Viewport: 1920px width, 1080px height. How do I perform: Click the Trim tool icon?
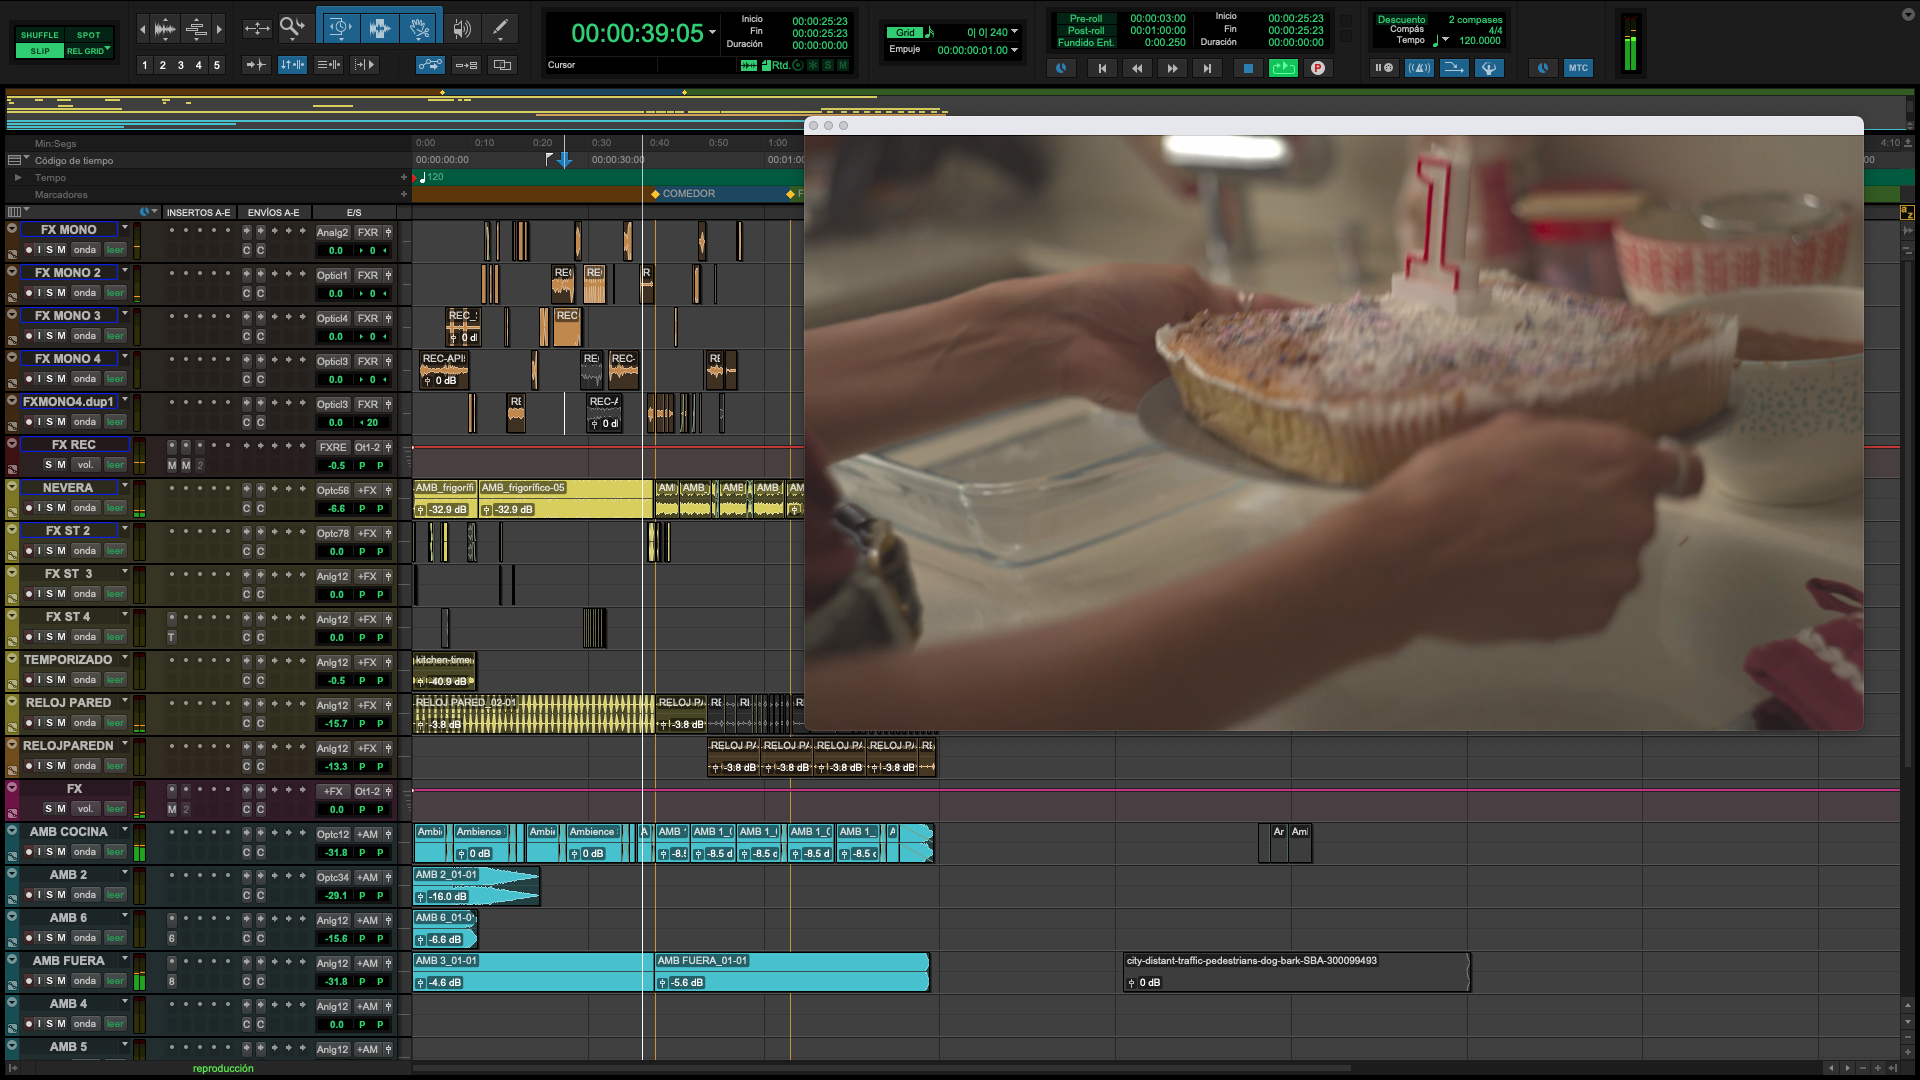point(339,28)
